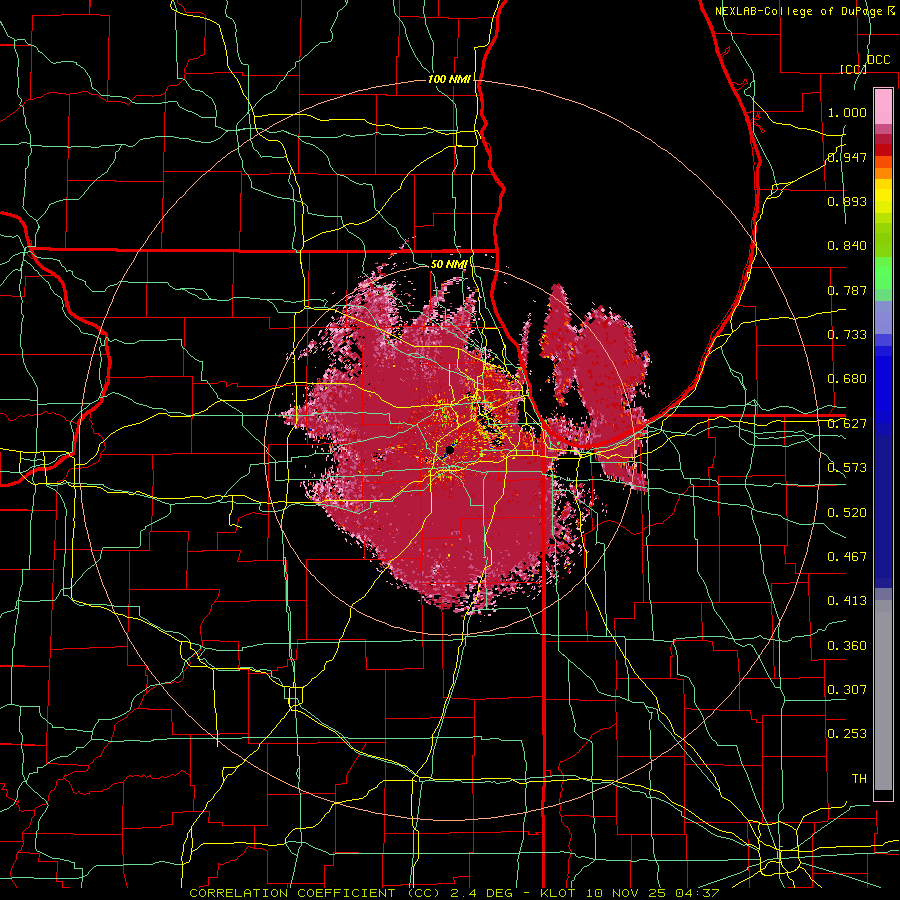Click the 10 NOV 25 date text
This screenshot has height=900, width=900.
[x=627, y=893]
